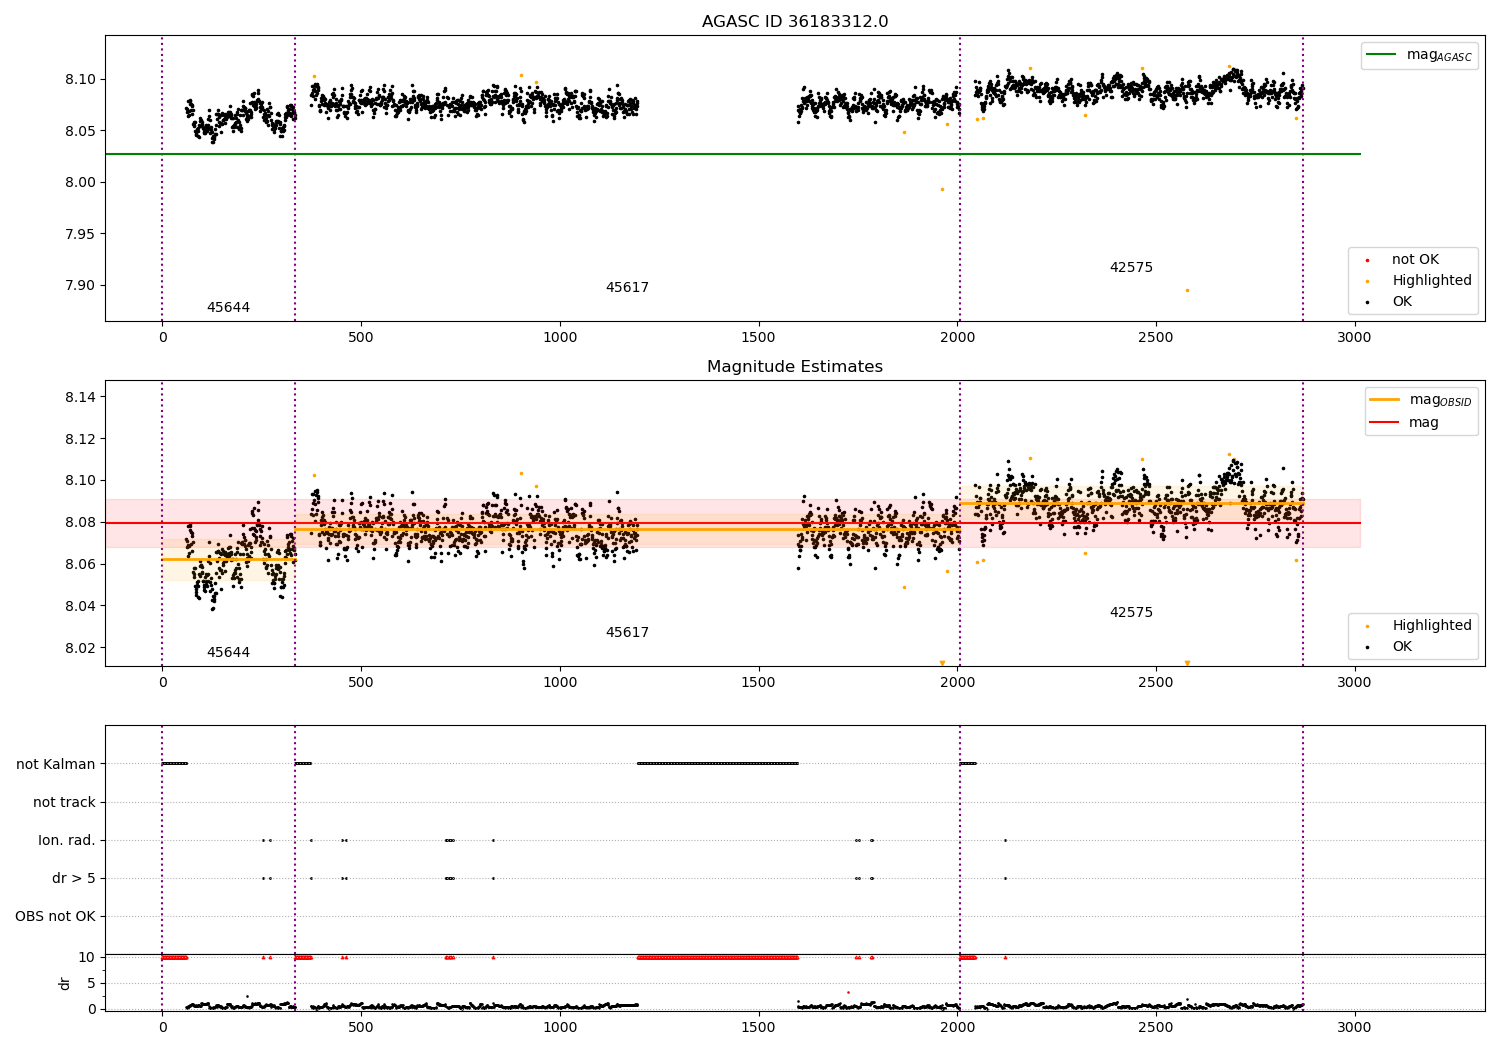The image size is (1500, 1050).
Task: Click the orange outlier point near 7.99 magnitude
Action: pos(942,189)
